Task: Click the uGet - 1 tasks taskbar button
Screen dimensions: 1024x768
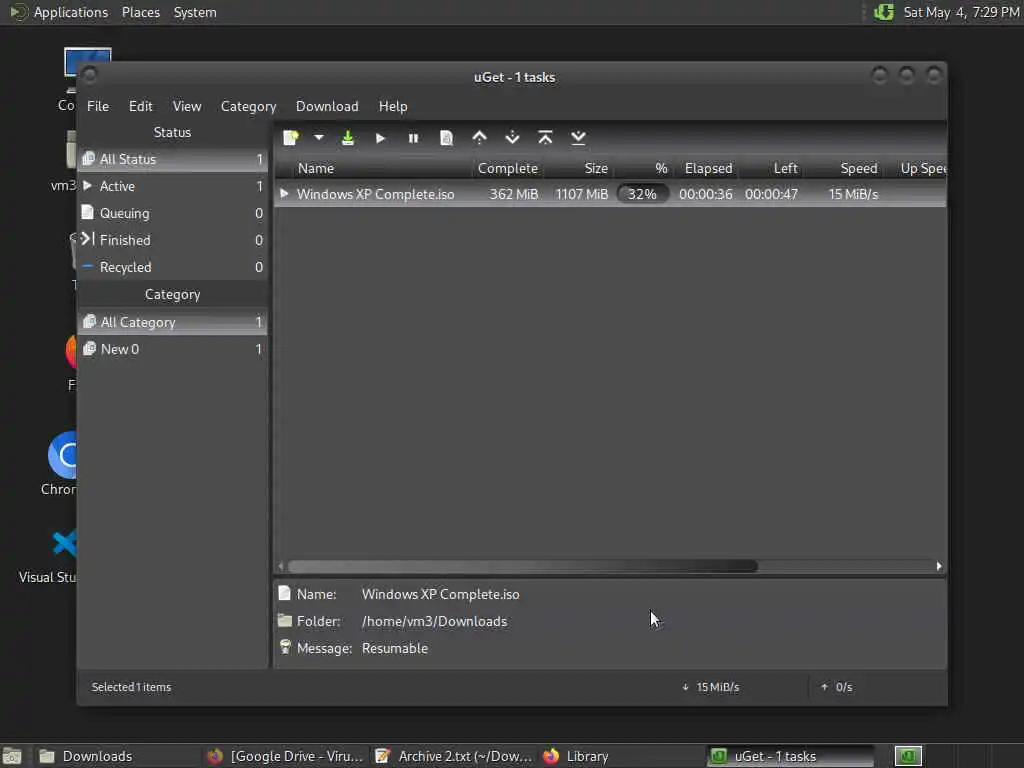Action: [x=790, y=756]
